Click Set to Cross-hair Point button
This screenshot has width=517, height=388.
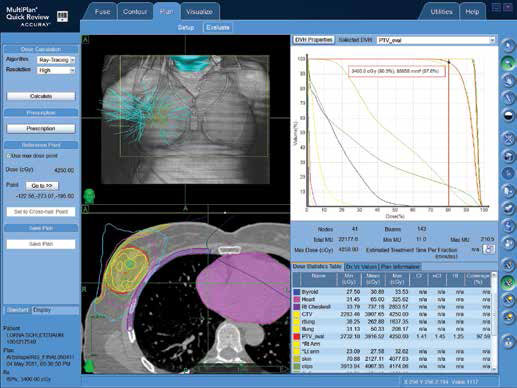(41, 212)
